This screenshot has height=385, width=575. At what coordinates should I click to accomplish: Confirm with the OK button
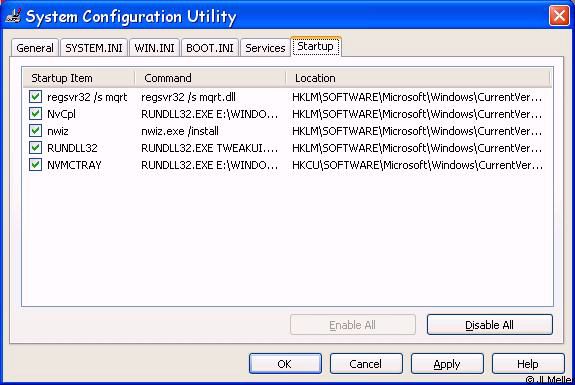point(285,364)
